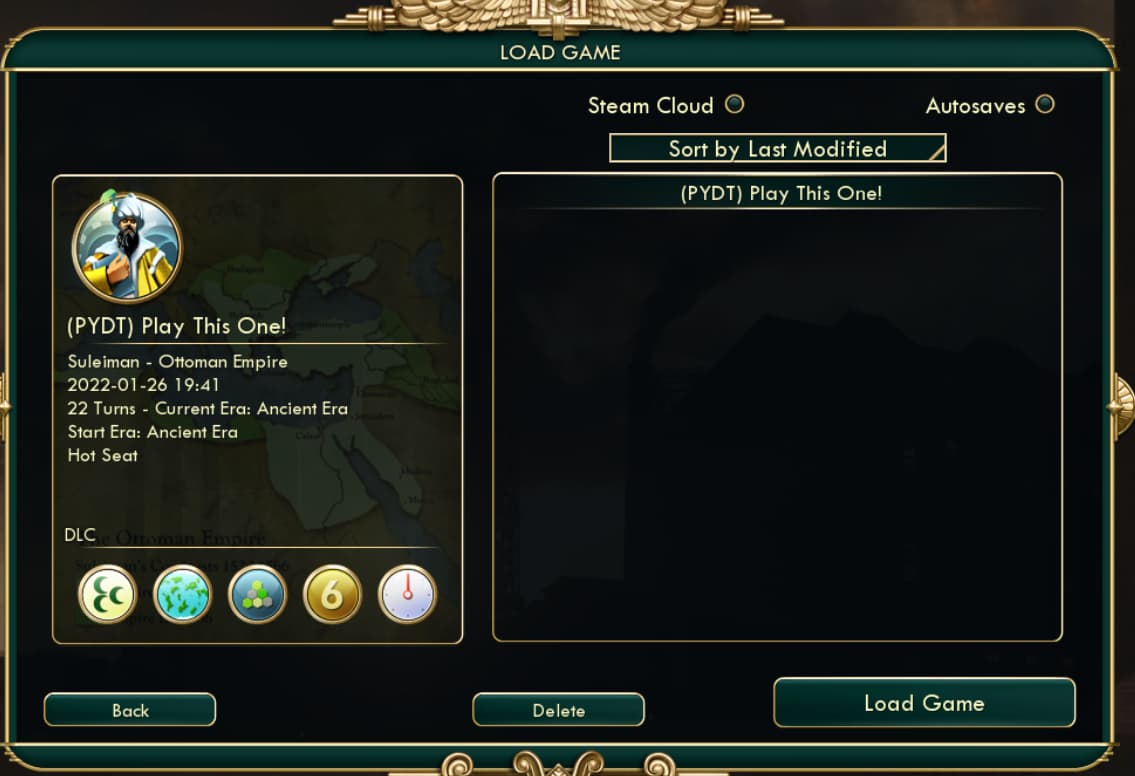Click the gold number 6 DLC icon
1135x776 pixels.
coord(332,594)
